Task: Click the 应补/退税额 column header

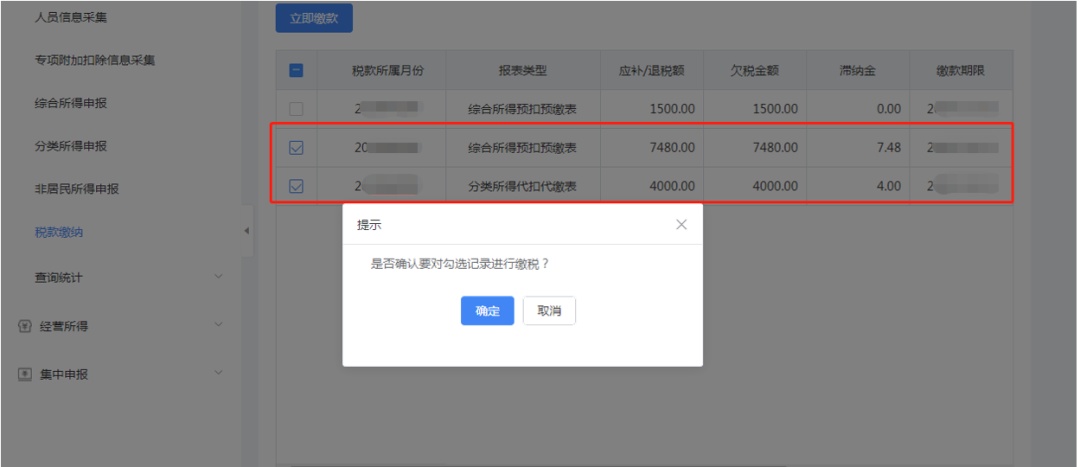Action: point(652,70)
